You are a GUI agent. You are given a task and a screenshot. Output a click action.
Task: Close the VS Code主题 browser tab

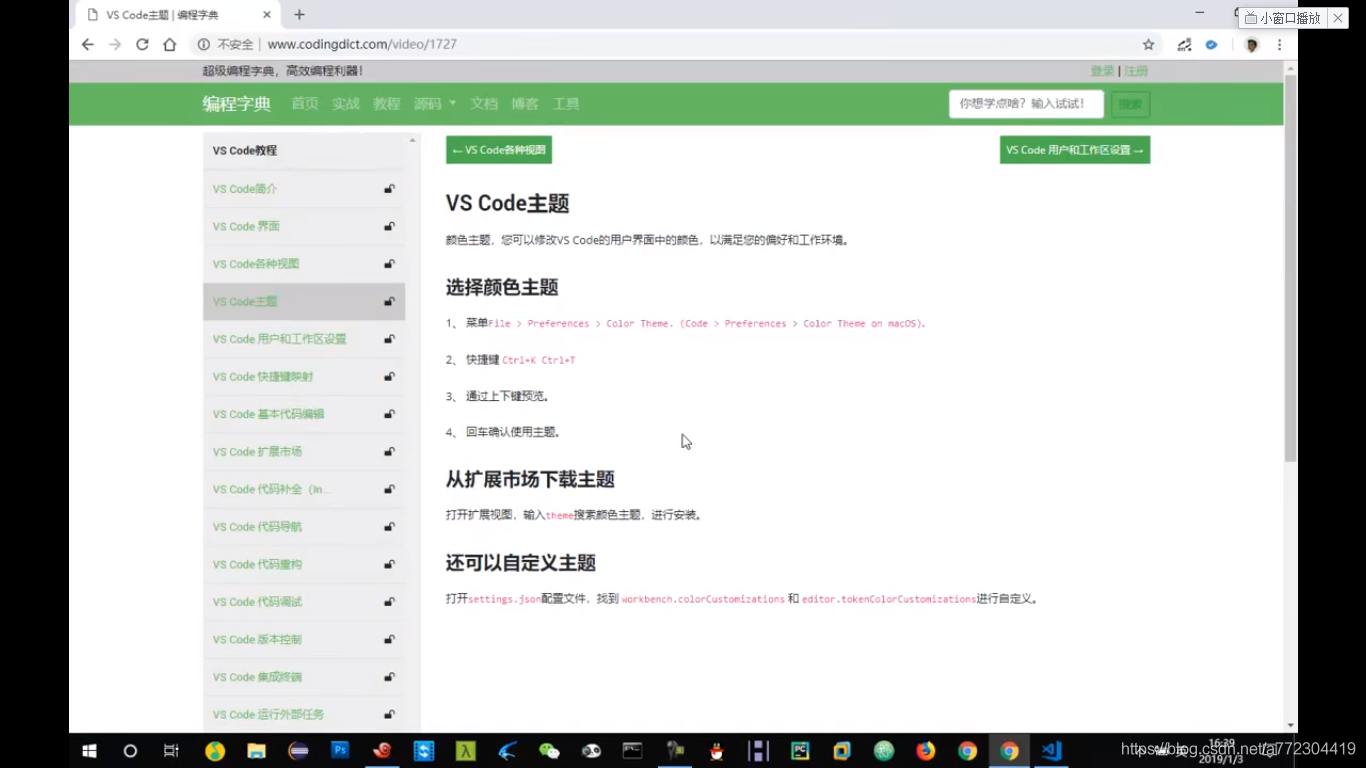pos(267,15)
